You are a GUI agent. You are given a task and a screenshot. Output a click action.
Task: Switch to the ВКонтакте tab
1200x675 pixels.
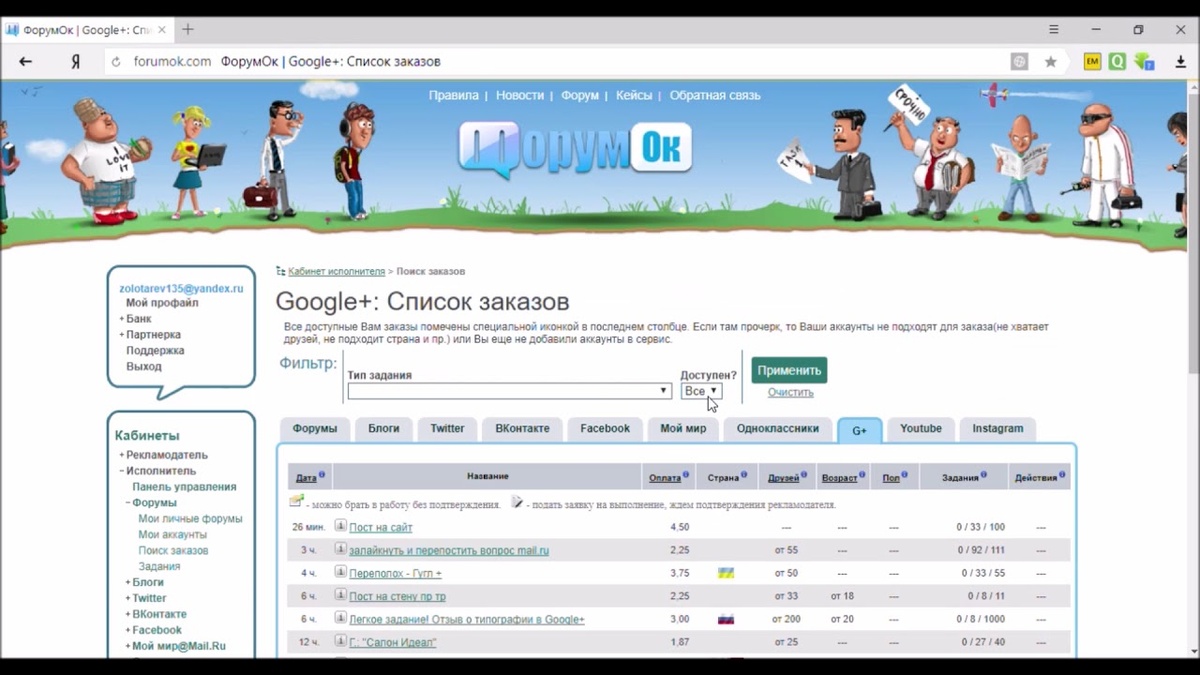tap(522, 428)
